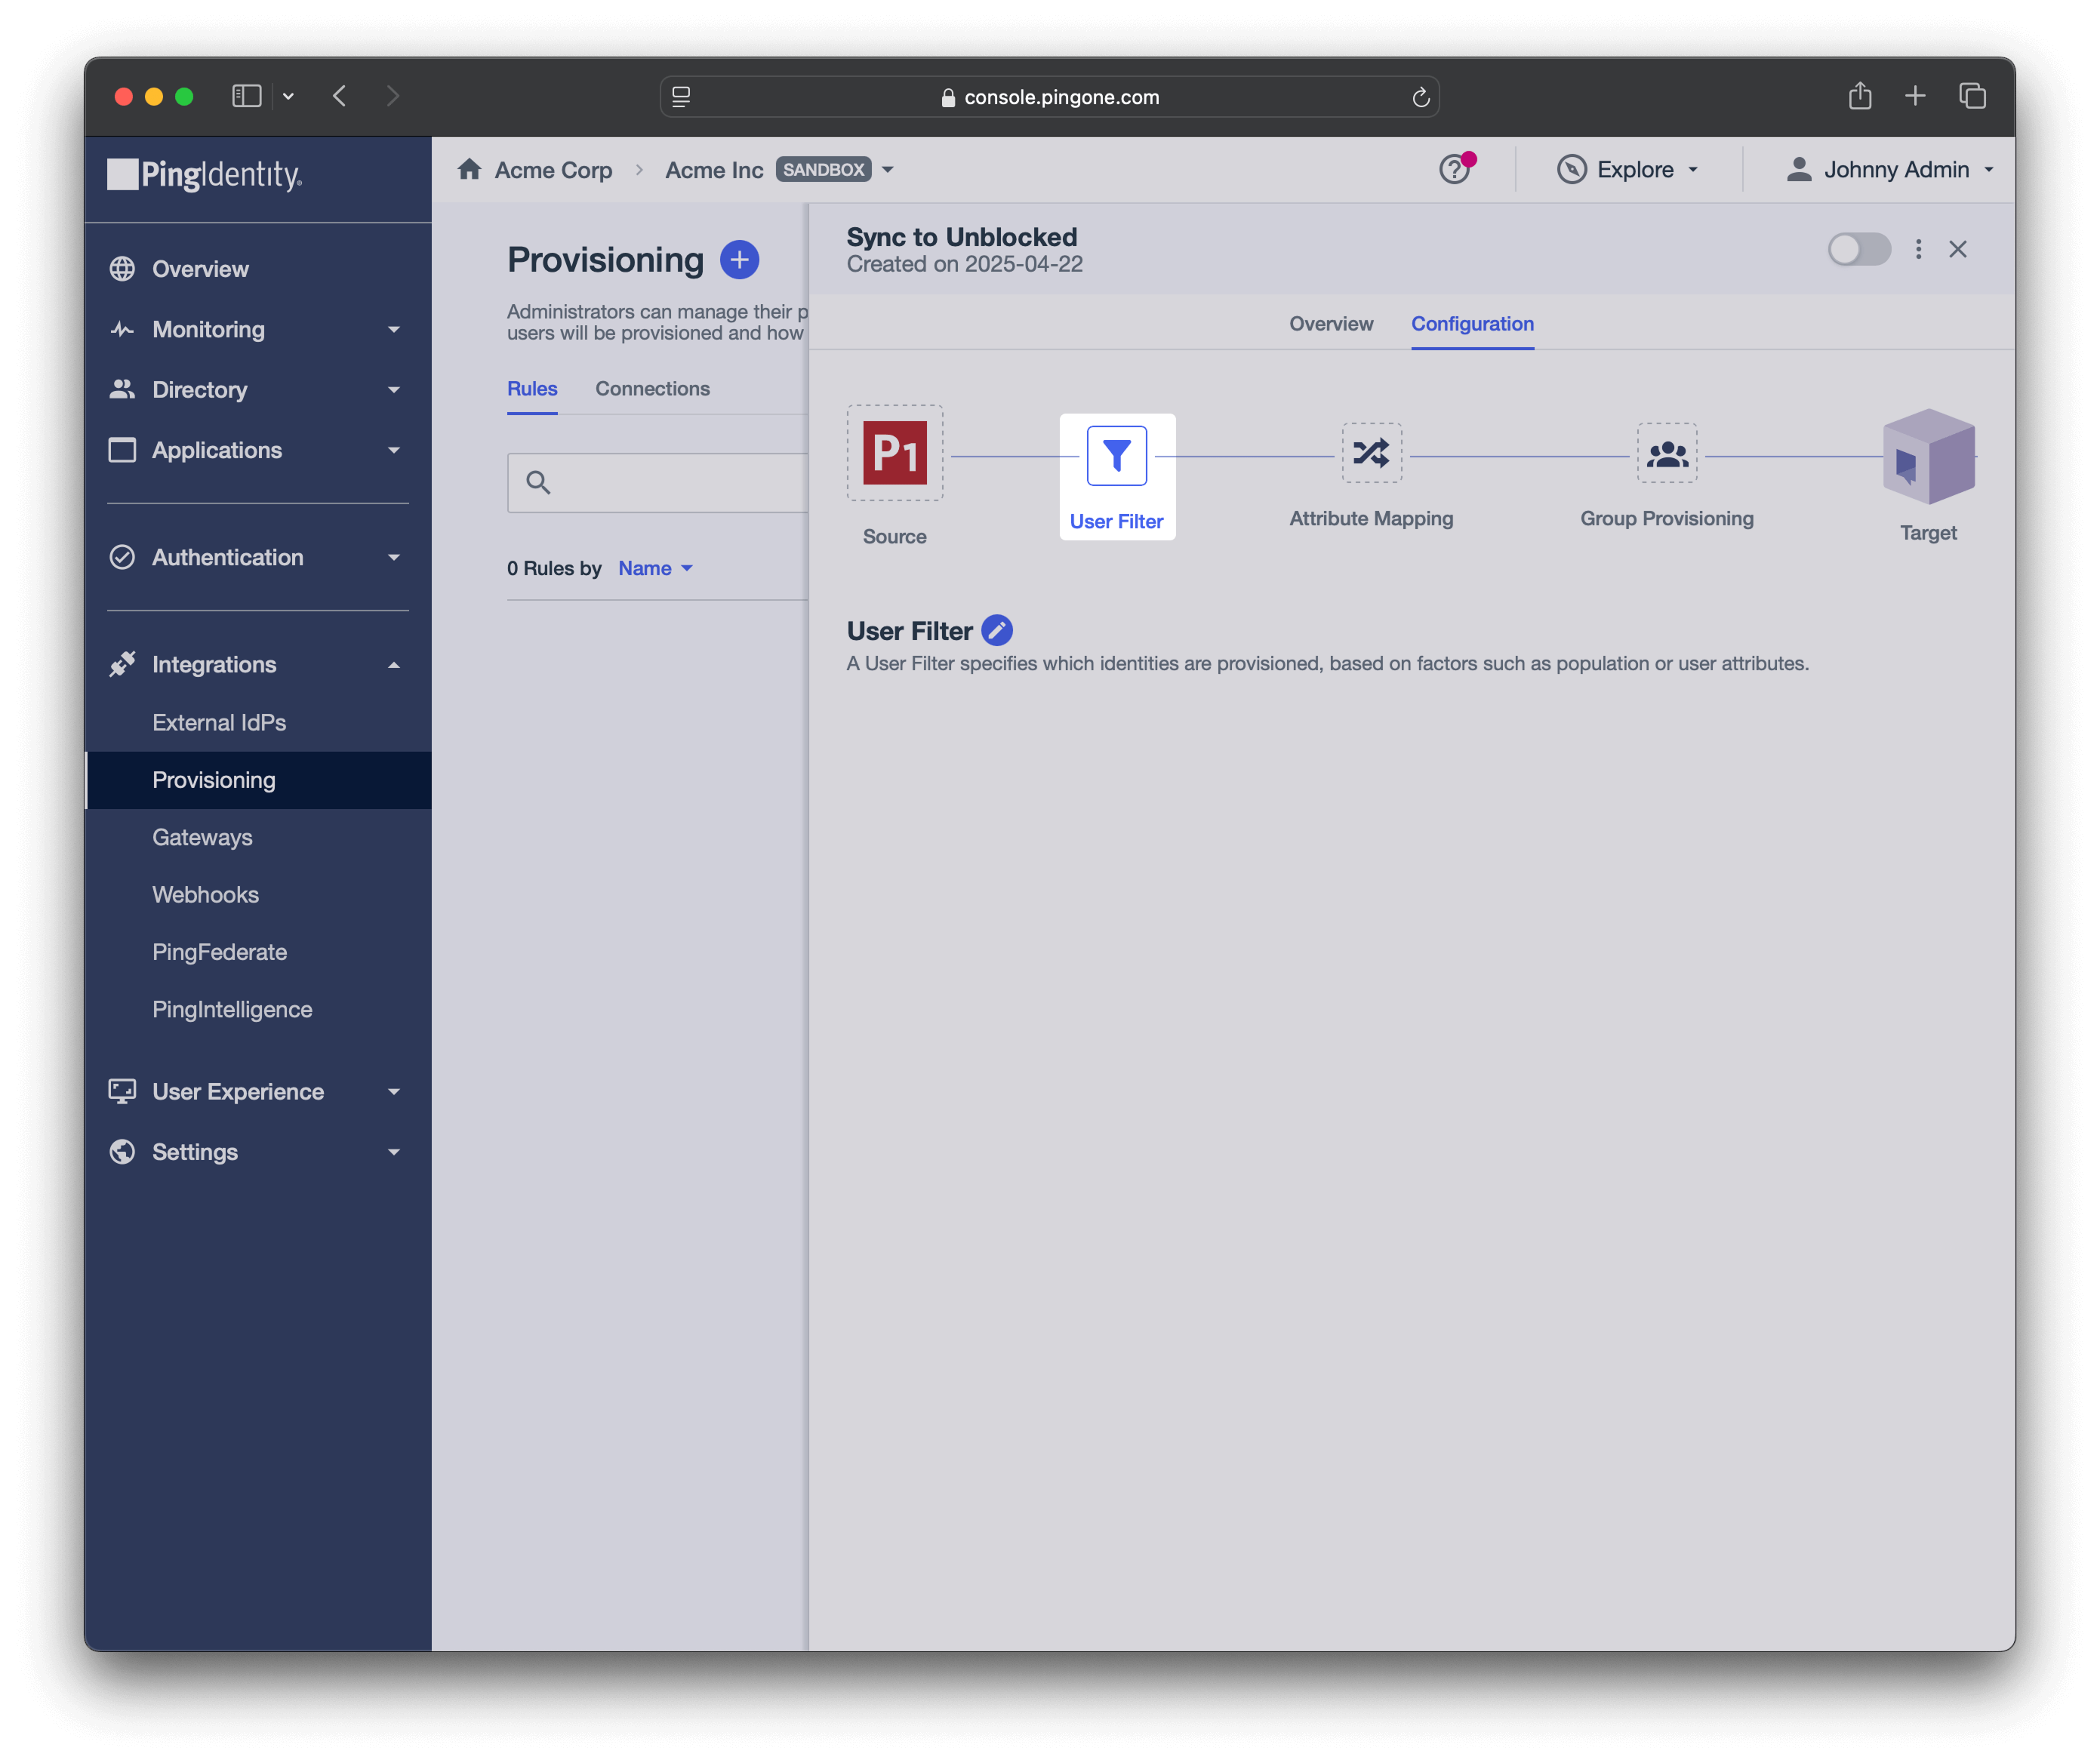Click the SANDBOX badge
The width and height of the screenshot is (2100, 1763).
click(823, 170)
